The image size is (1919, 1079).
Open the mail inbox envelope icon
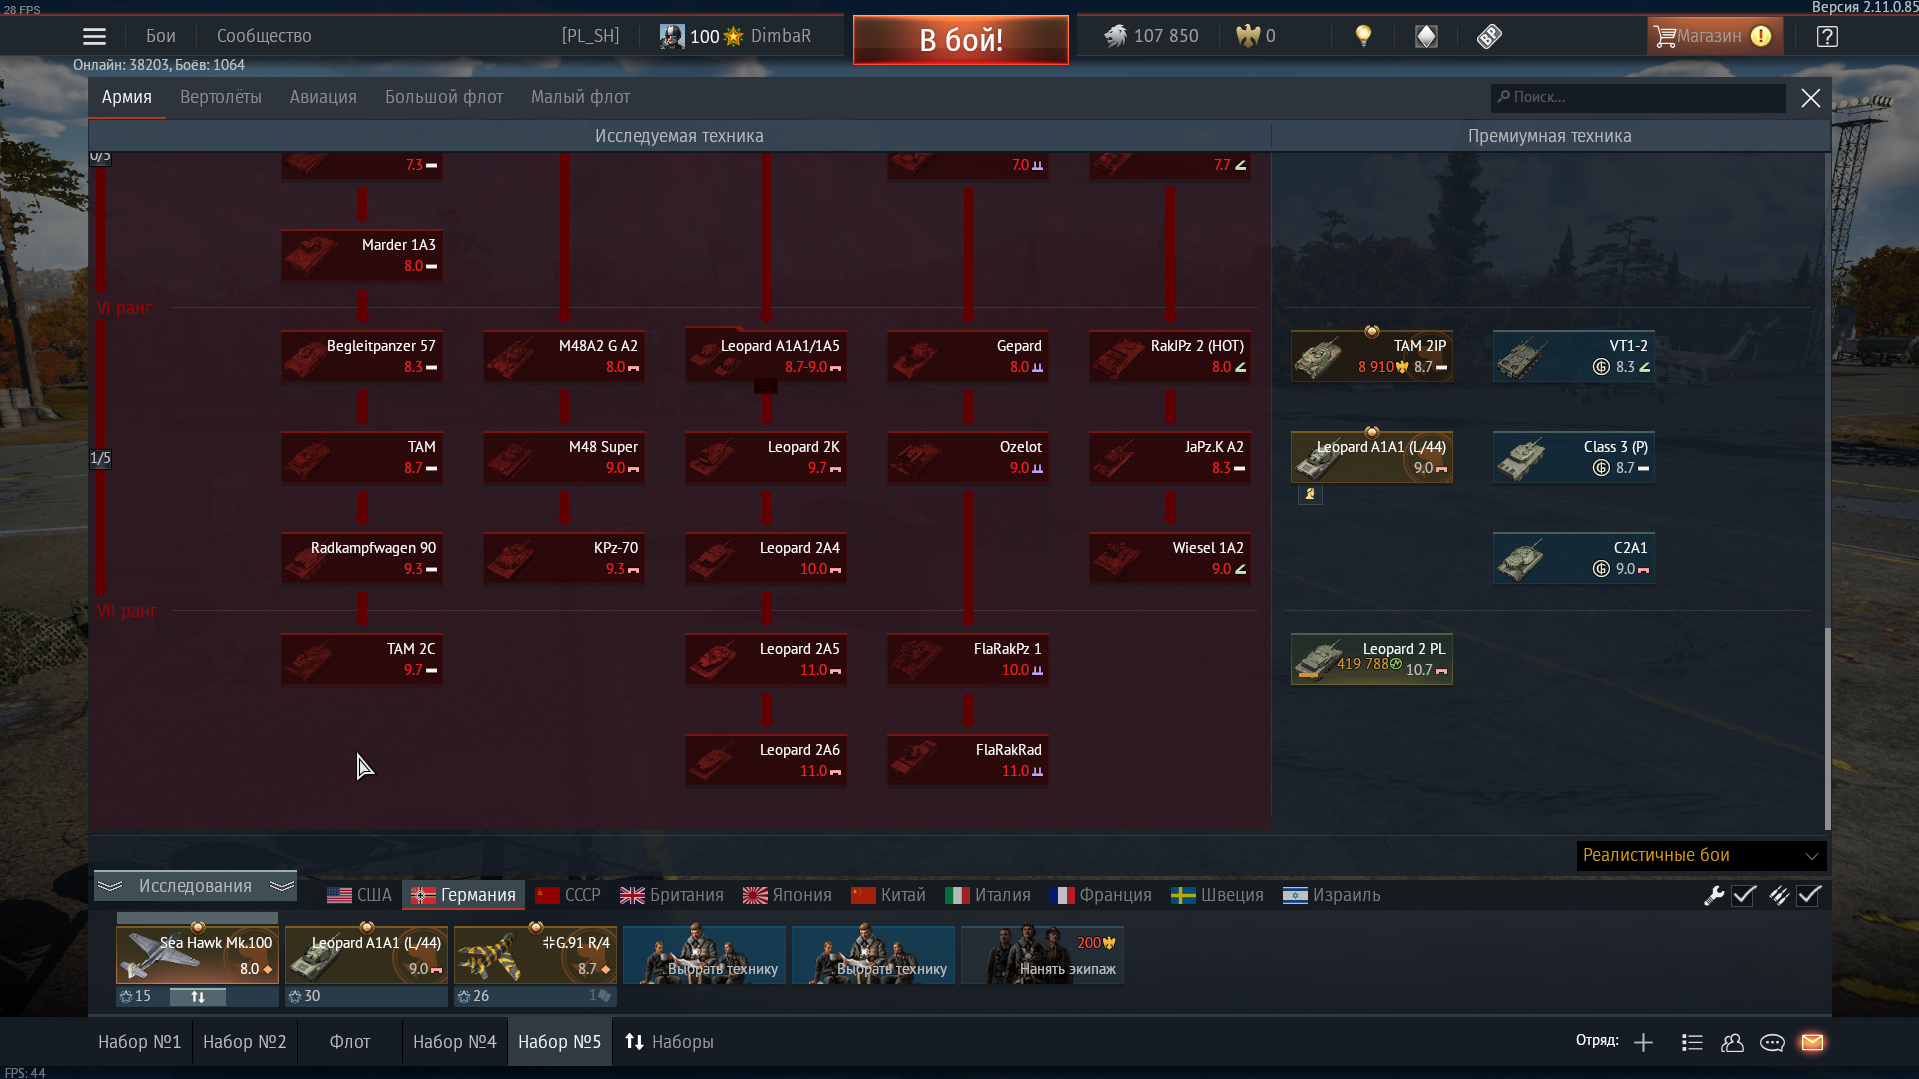tap(1812, 1042)
